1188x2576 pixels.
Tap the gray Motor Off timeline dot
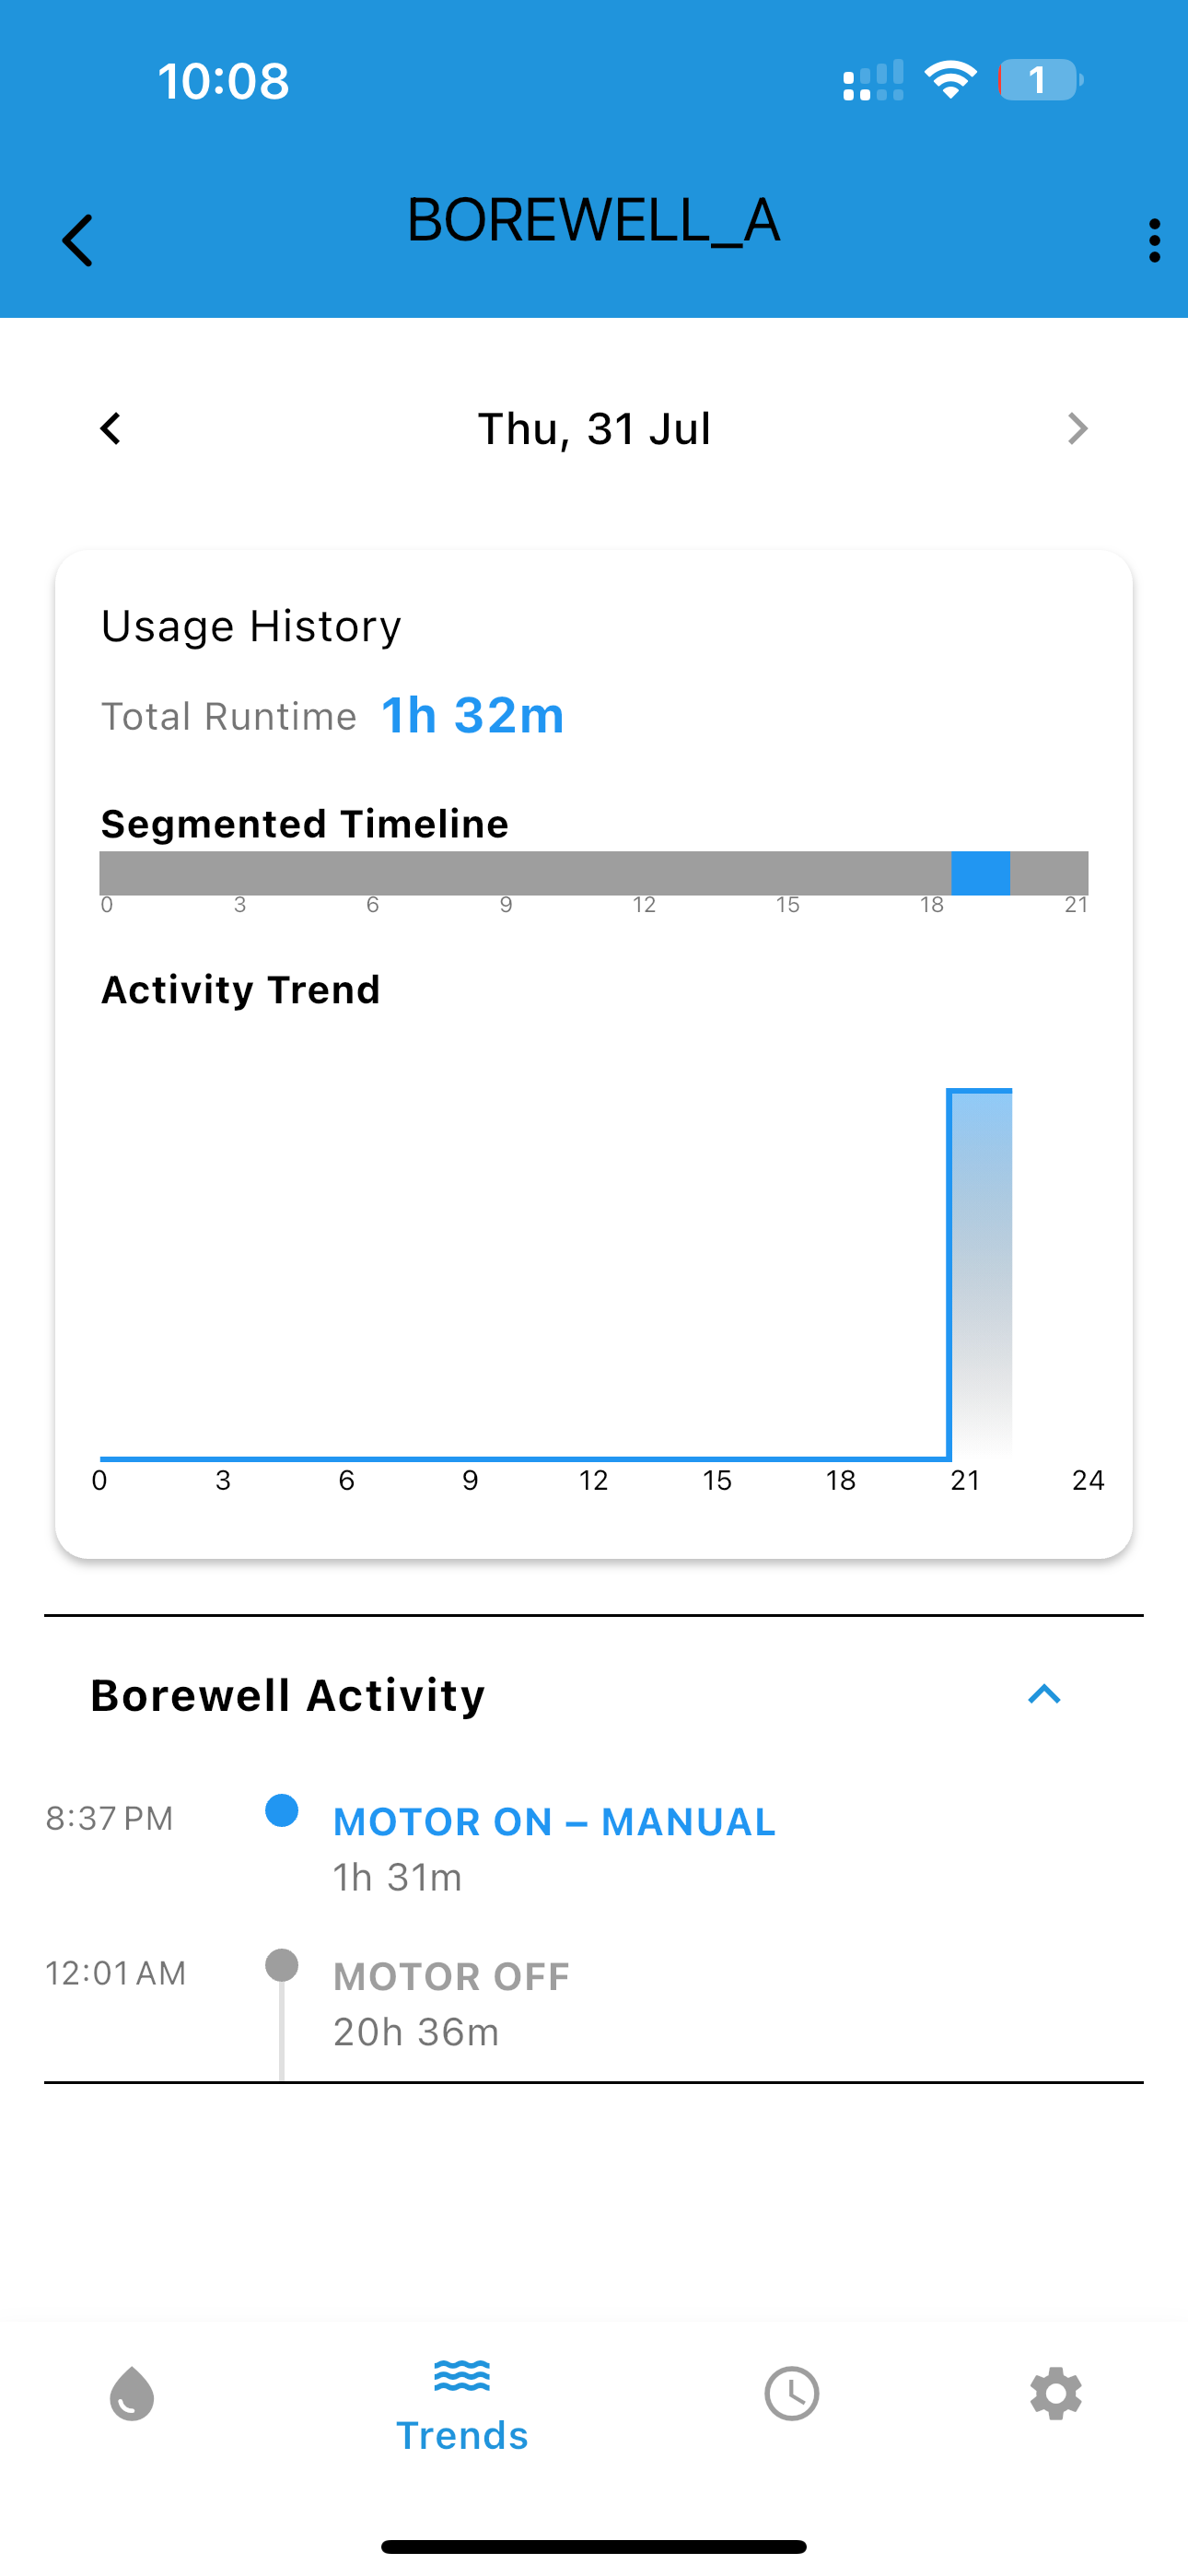tap(282, 1965)
